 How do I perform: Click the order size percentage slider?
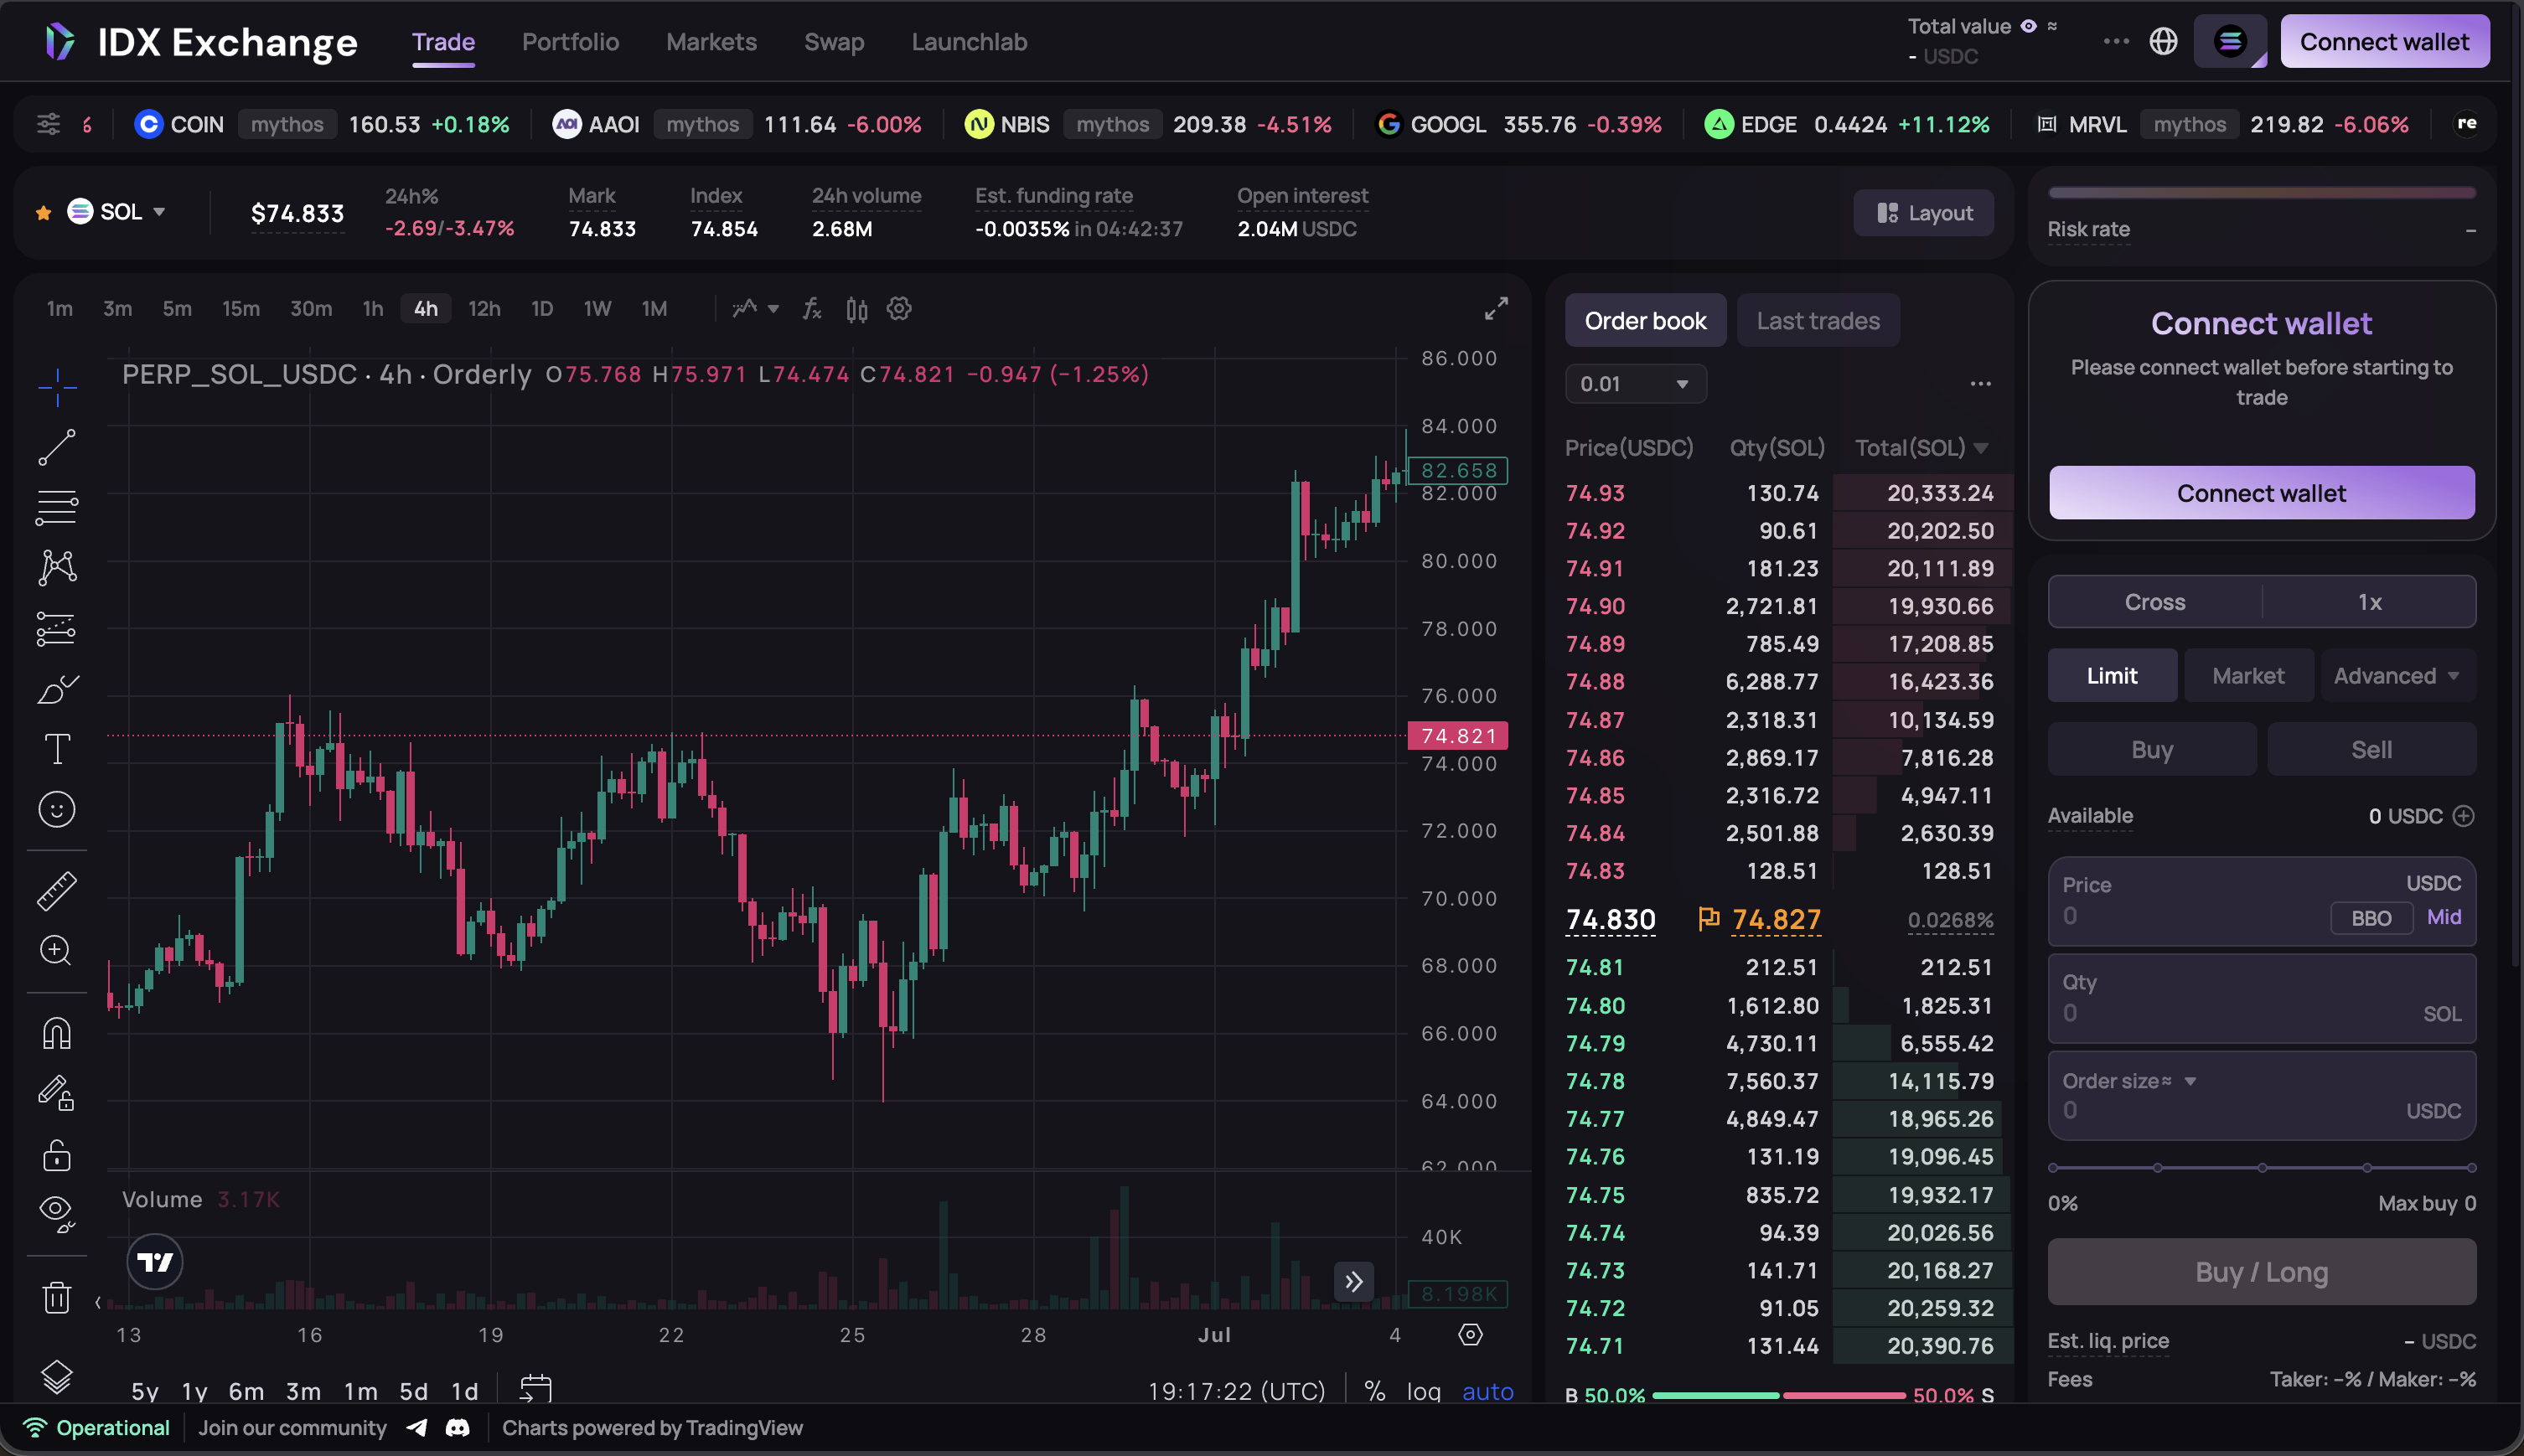[x=2262, y=1168]
